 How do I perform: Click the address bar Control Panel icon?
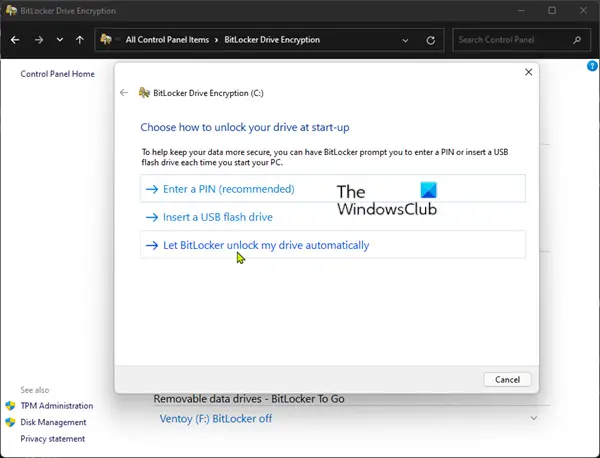pyautogui.click(x=106, y=39)
